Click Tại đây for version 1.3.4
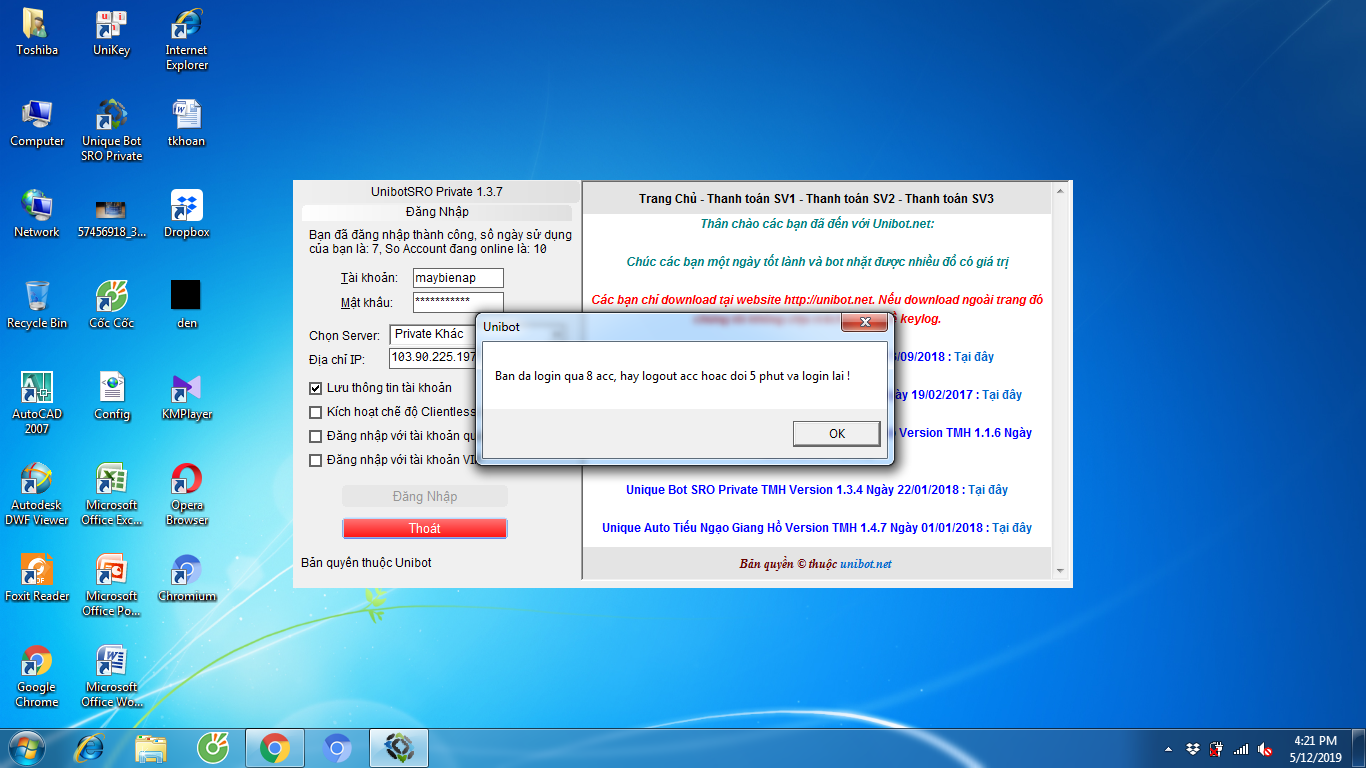This screenshot has width=1366, height=768. click(x=988, y=490)
